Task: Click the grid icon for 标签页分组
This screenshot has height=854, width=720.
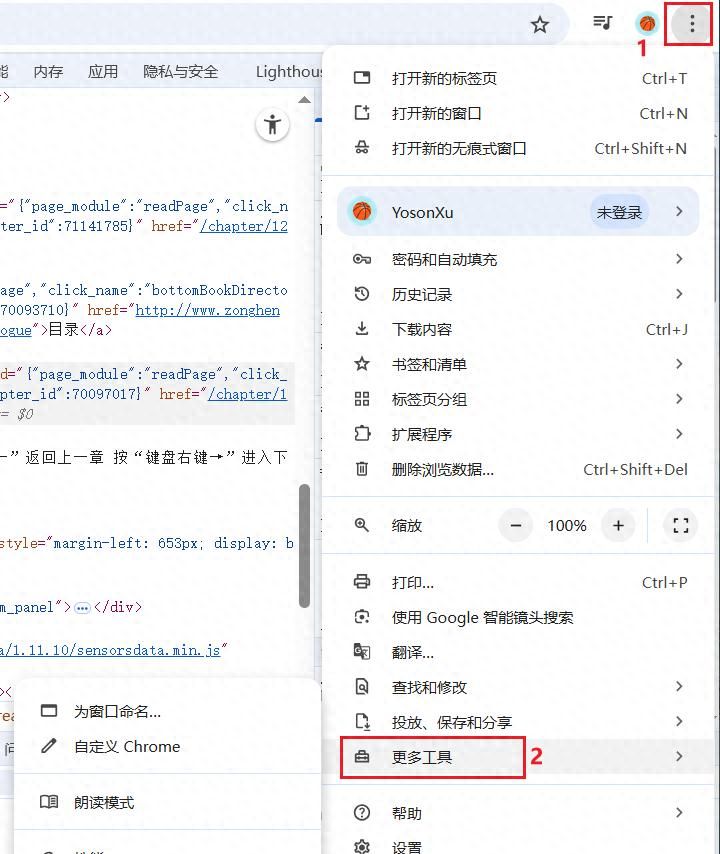Action: [362, 399]
